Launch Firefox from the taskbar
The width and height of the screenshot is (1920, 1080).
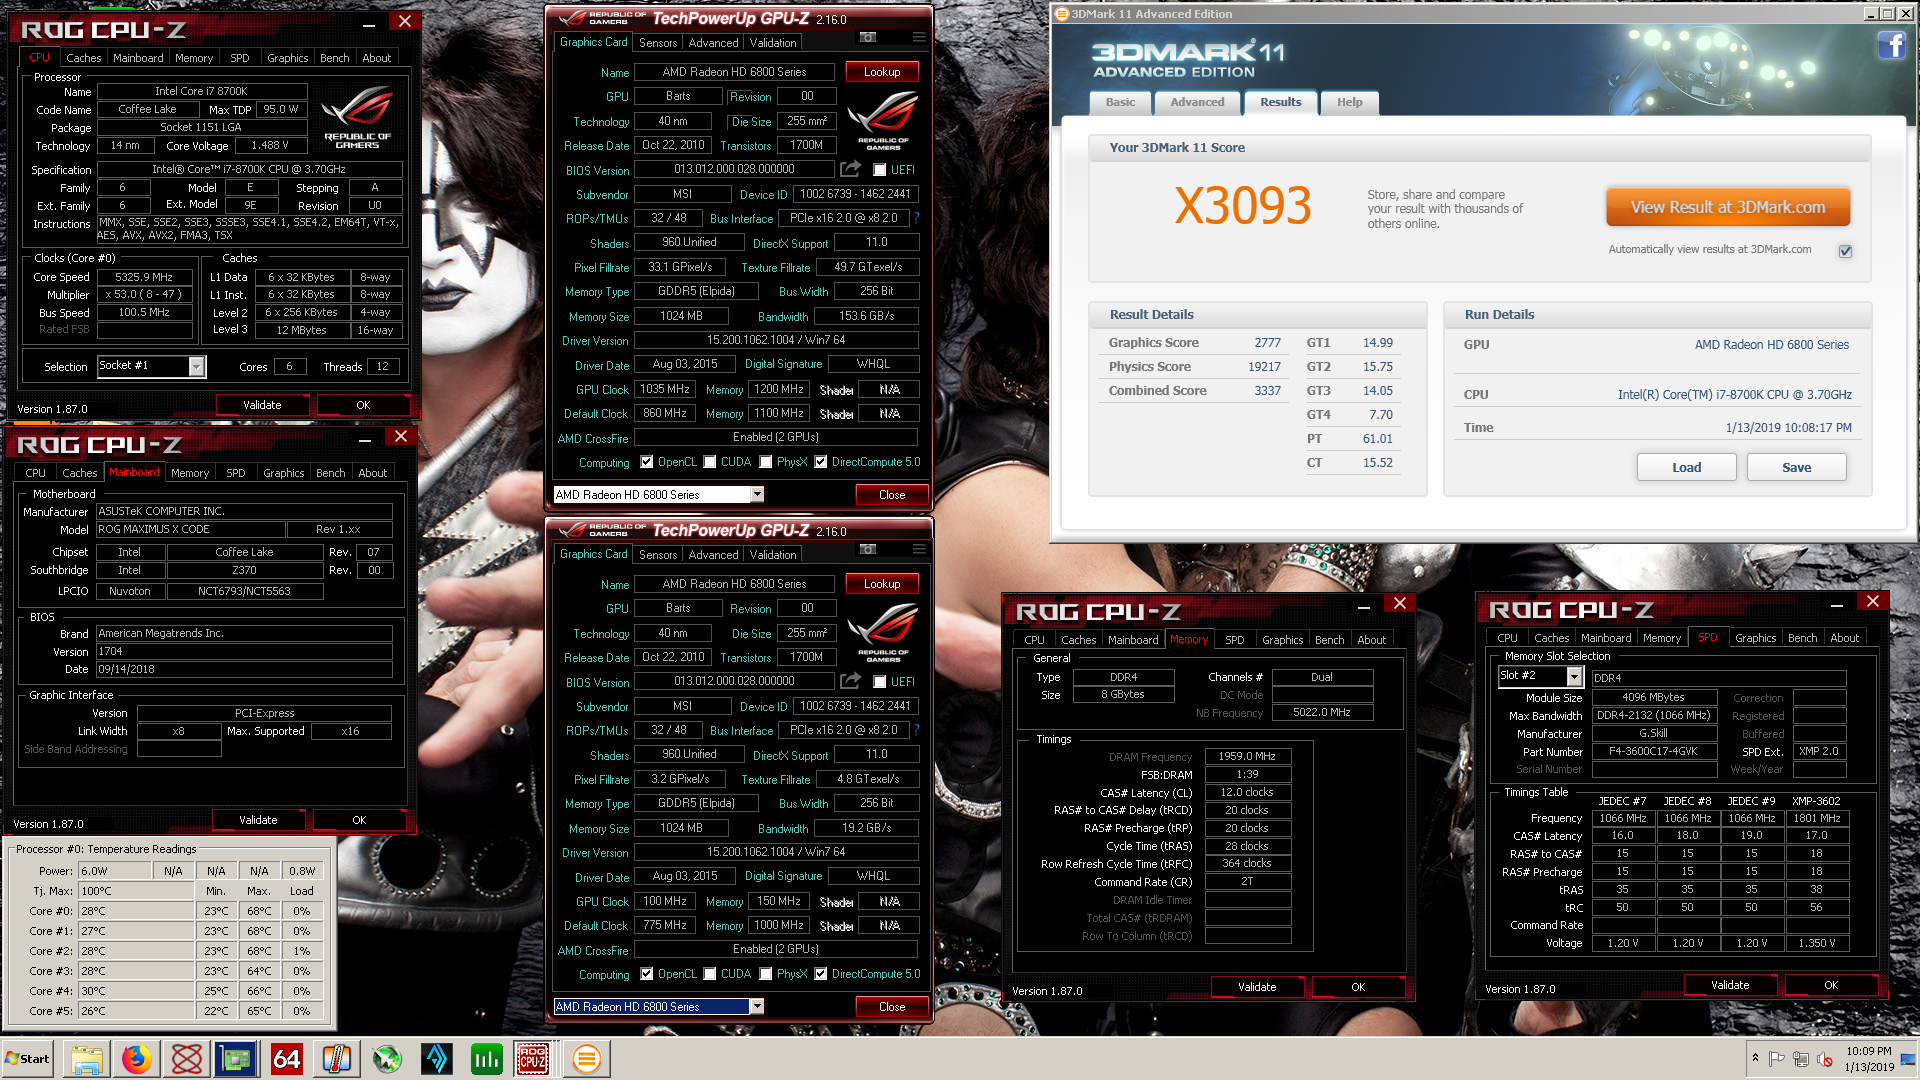[x=136, y=1059]
